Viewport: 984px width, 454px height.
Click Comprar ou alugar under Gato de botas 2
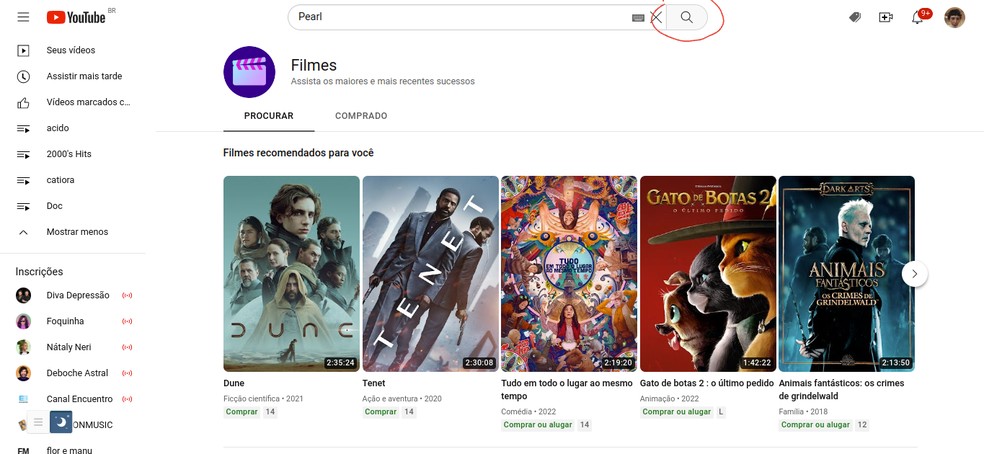click(676, 412)
